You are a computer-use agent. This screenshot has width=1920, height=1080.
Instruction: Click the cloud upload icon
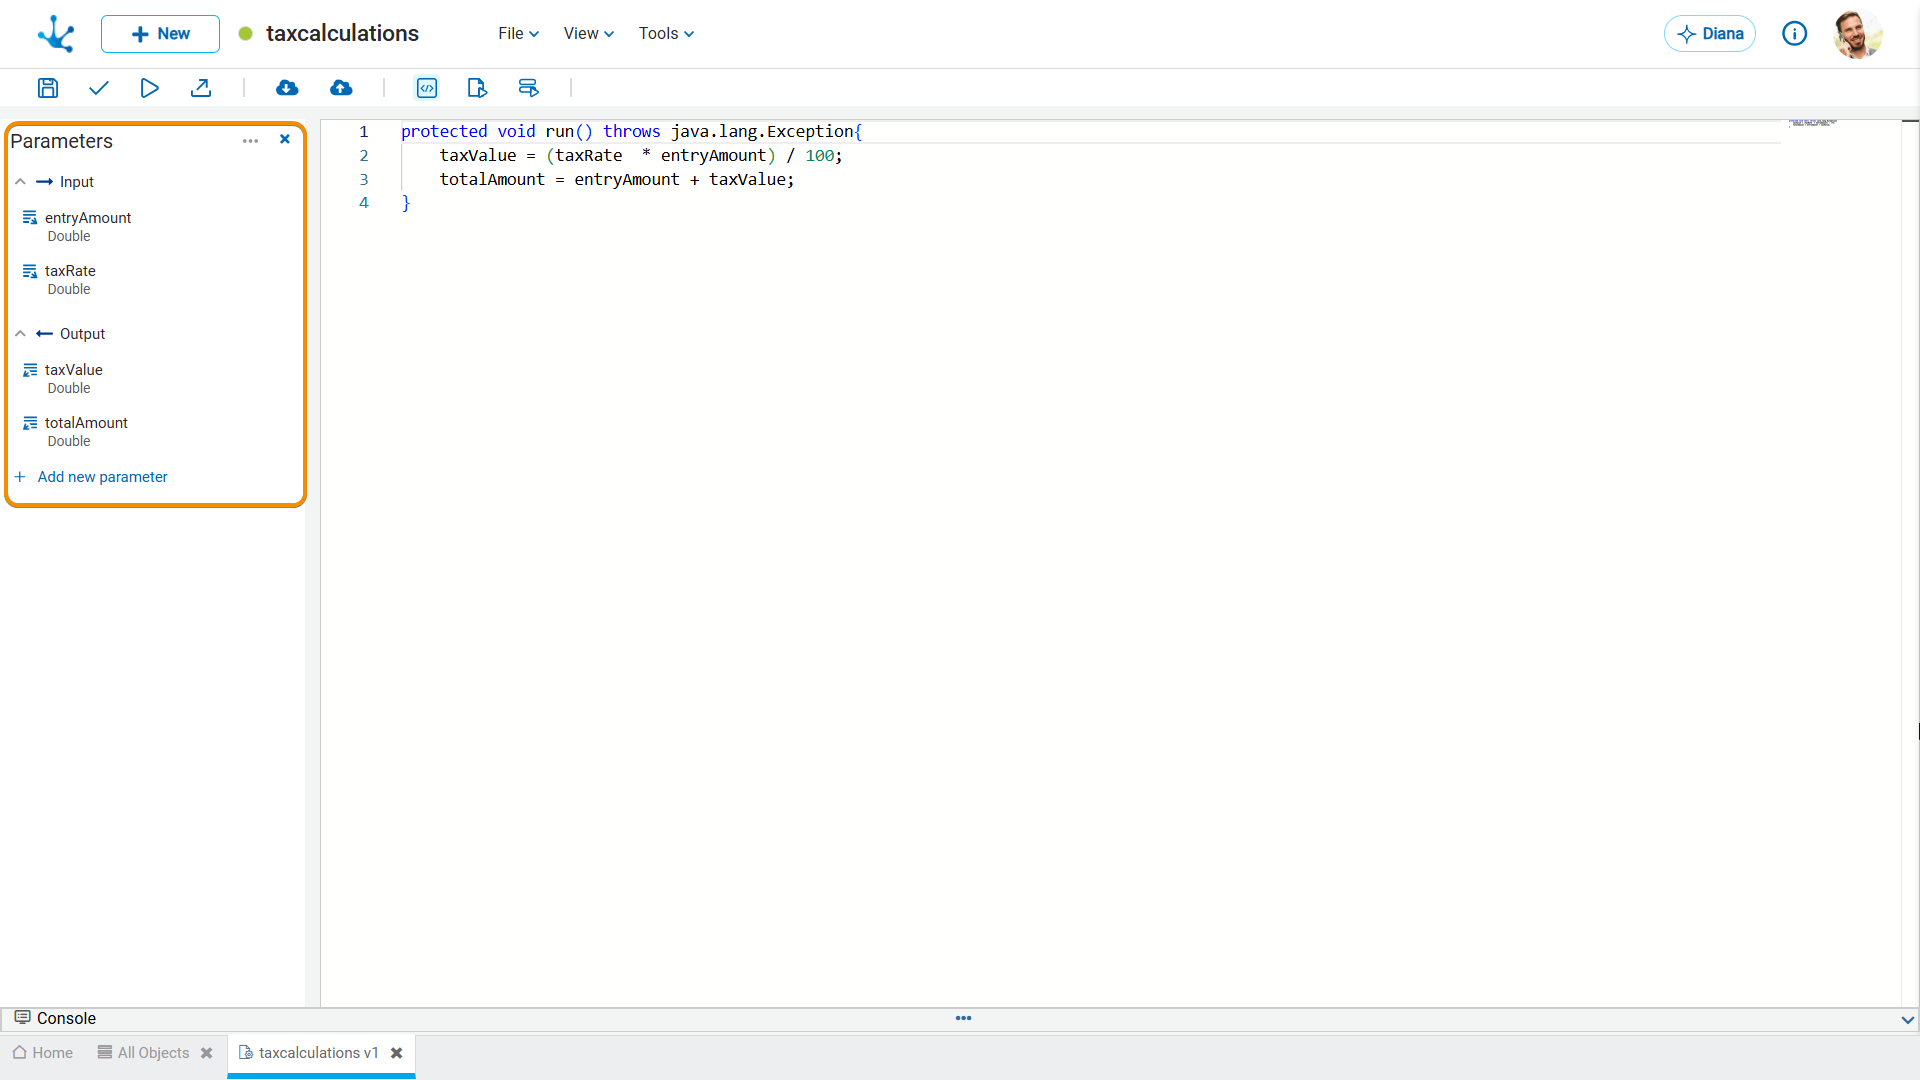[x=341, y=88]
